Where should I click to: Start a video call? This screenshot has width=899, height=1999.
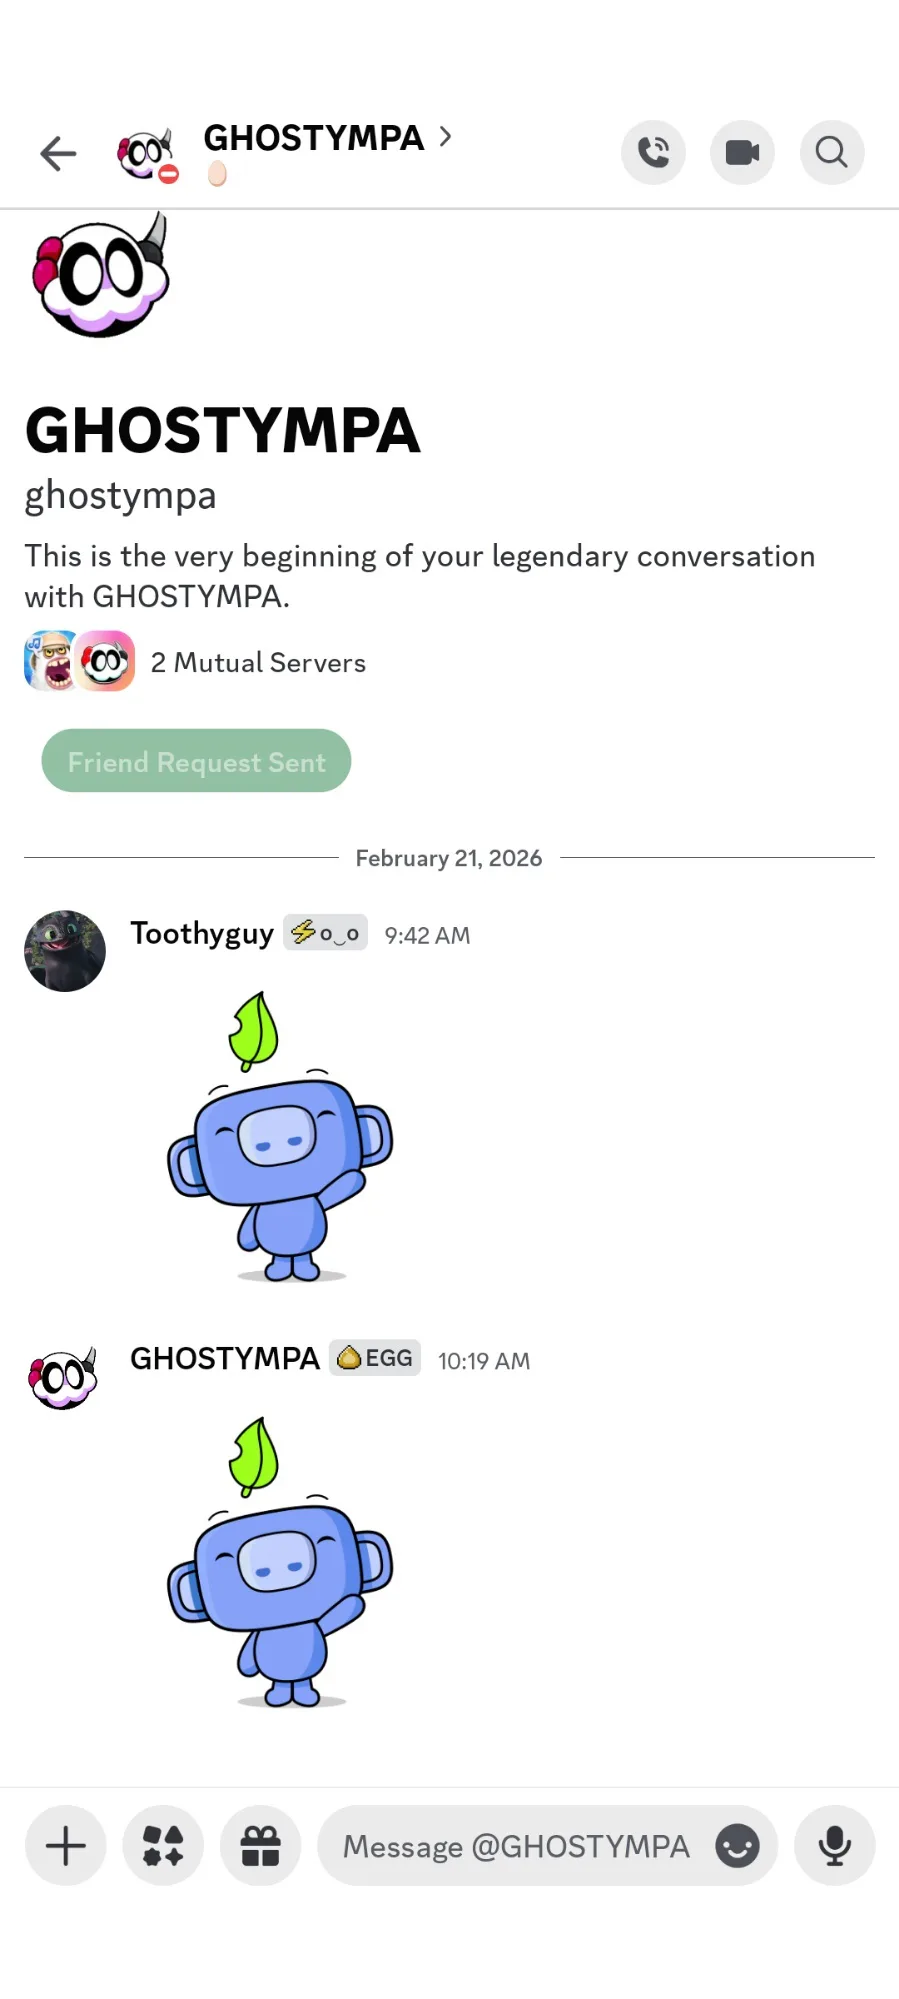tap(742, 152)
